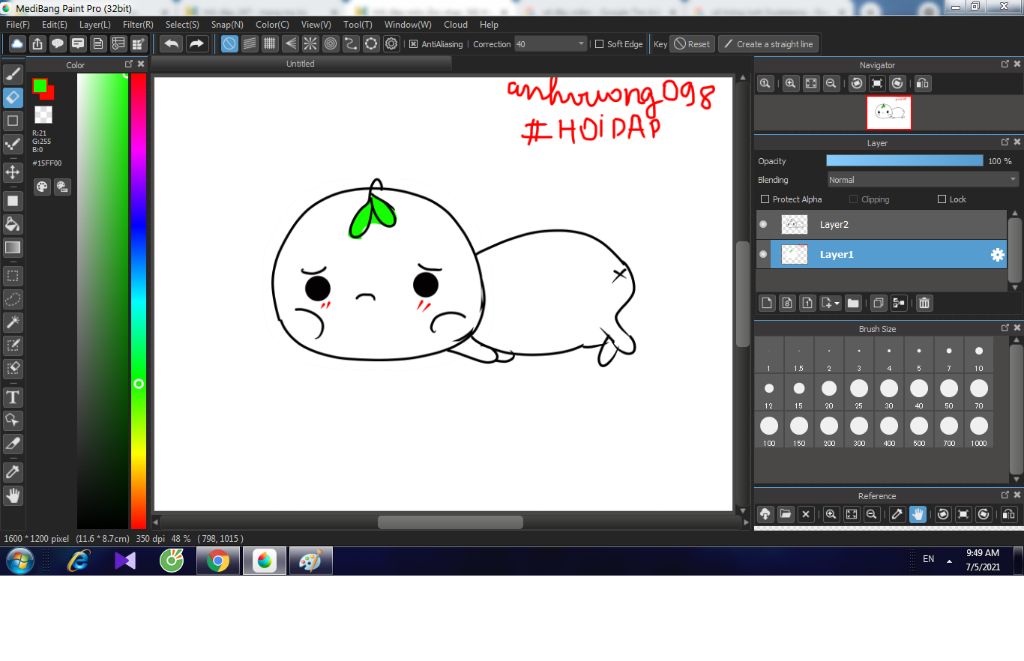Click the Redo arrow
The height and width of the screenshot is (661, 1024).
click(196, 44)
